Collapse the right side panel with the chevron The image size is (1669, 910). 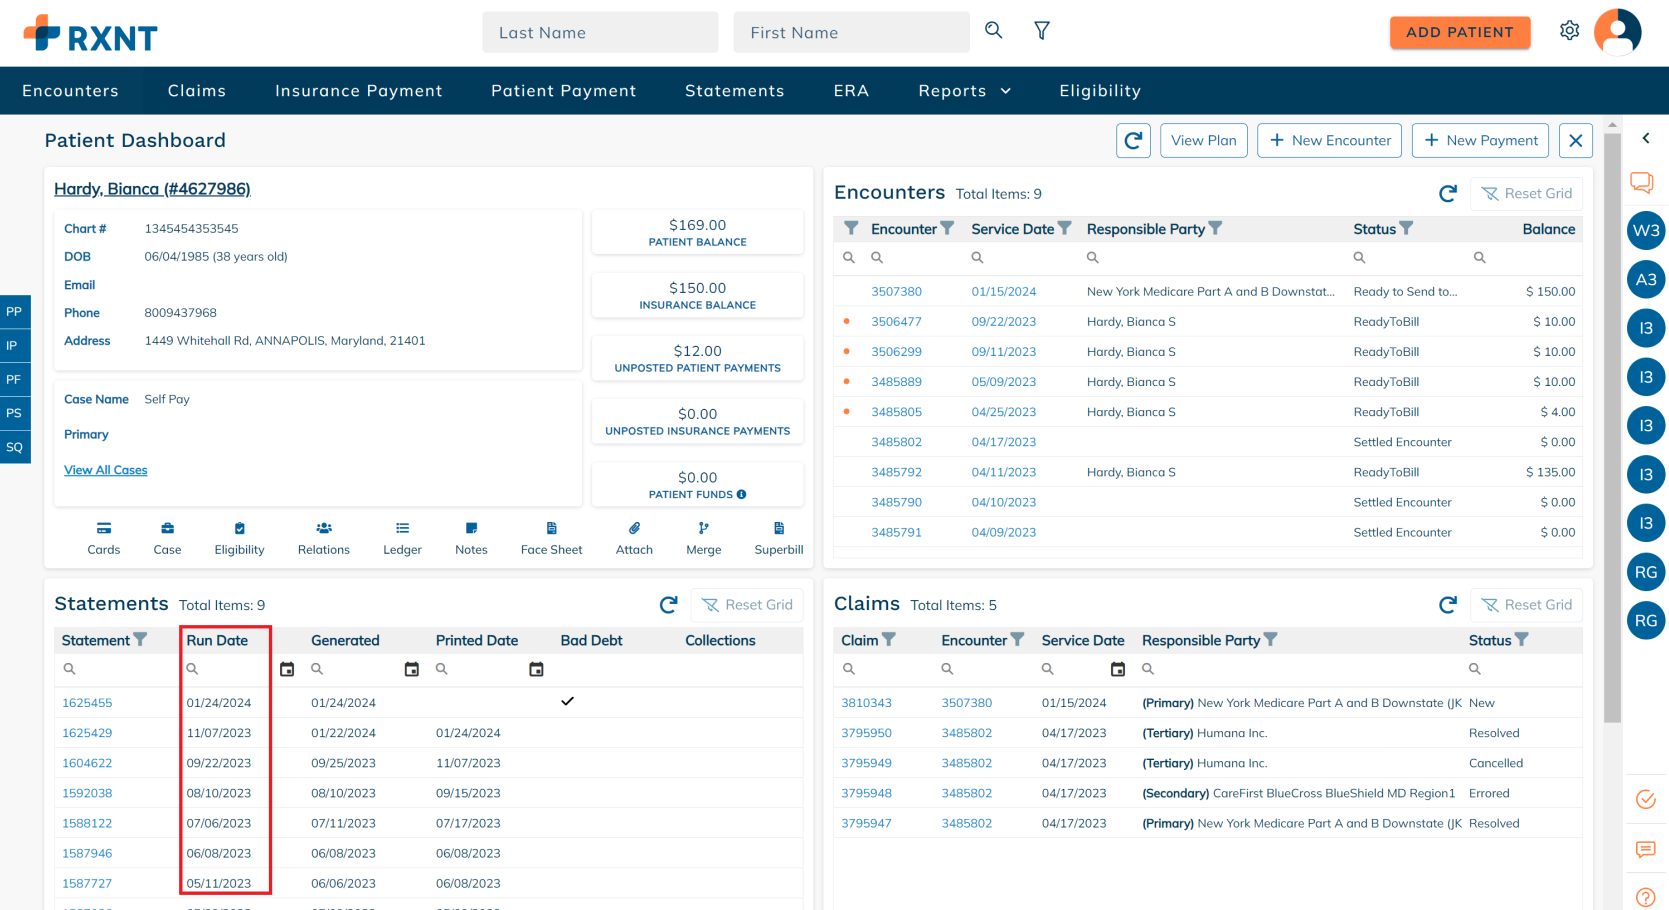click(x=1646, y=138)
